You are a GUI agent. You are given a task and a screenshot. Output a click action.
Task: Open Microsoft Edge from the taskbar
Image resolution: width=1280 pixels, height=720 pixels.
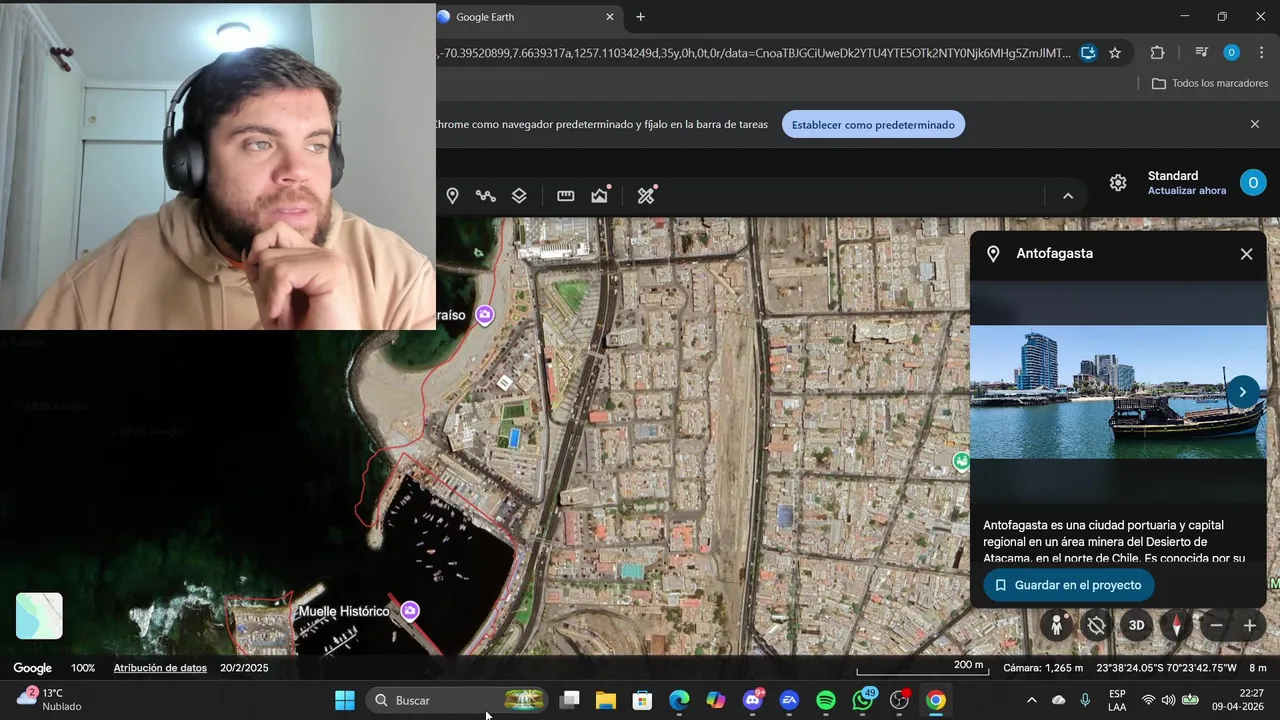(679, 700)
